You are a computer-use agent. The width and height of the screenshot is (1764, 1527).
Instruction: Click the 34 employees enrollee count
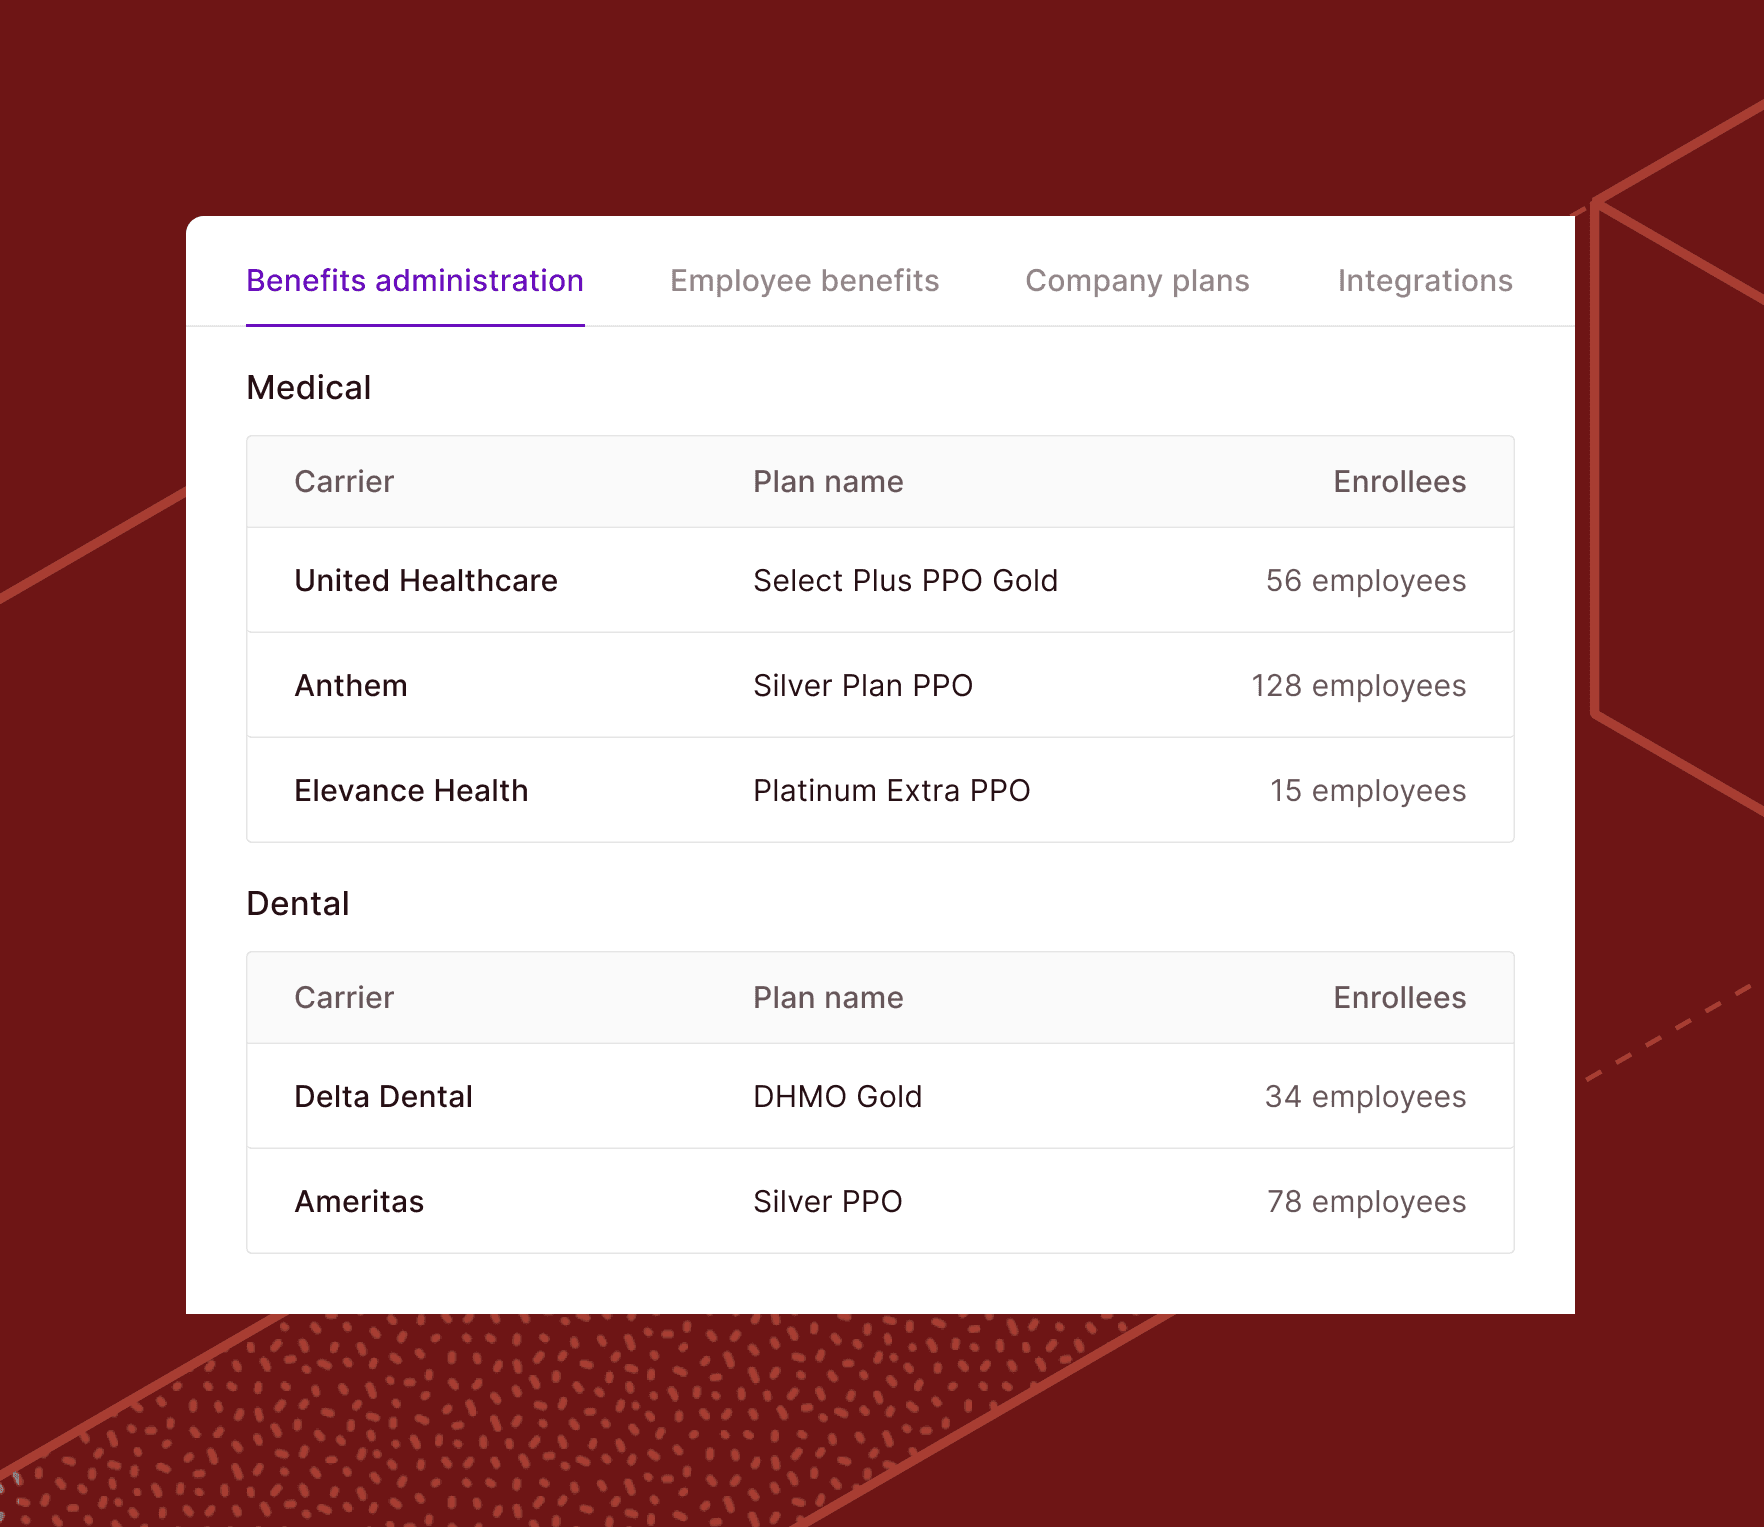1365,1097
